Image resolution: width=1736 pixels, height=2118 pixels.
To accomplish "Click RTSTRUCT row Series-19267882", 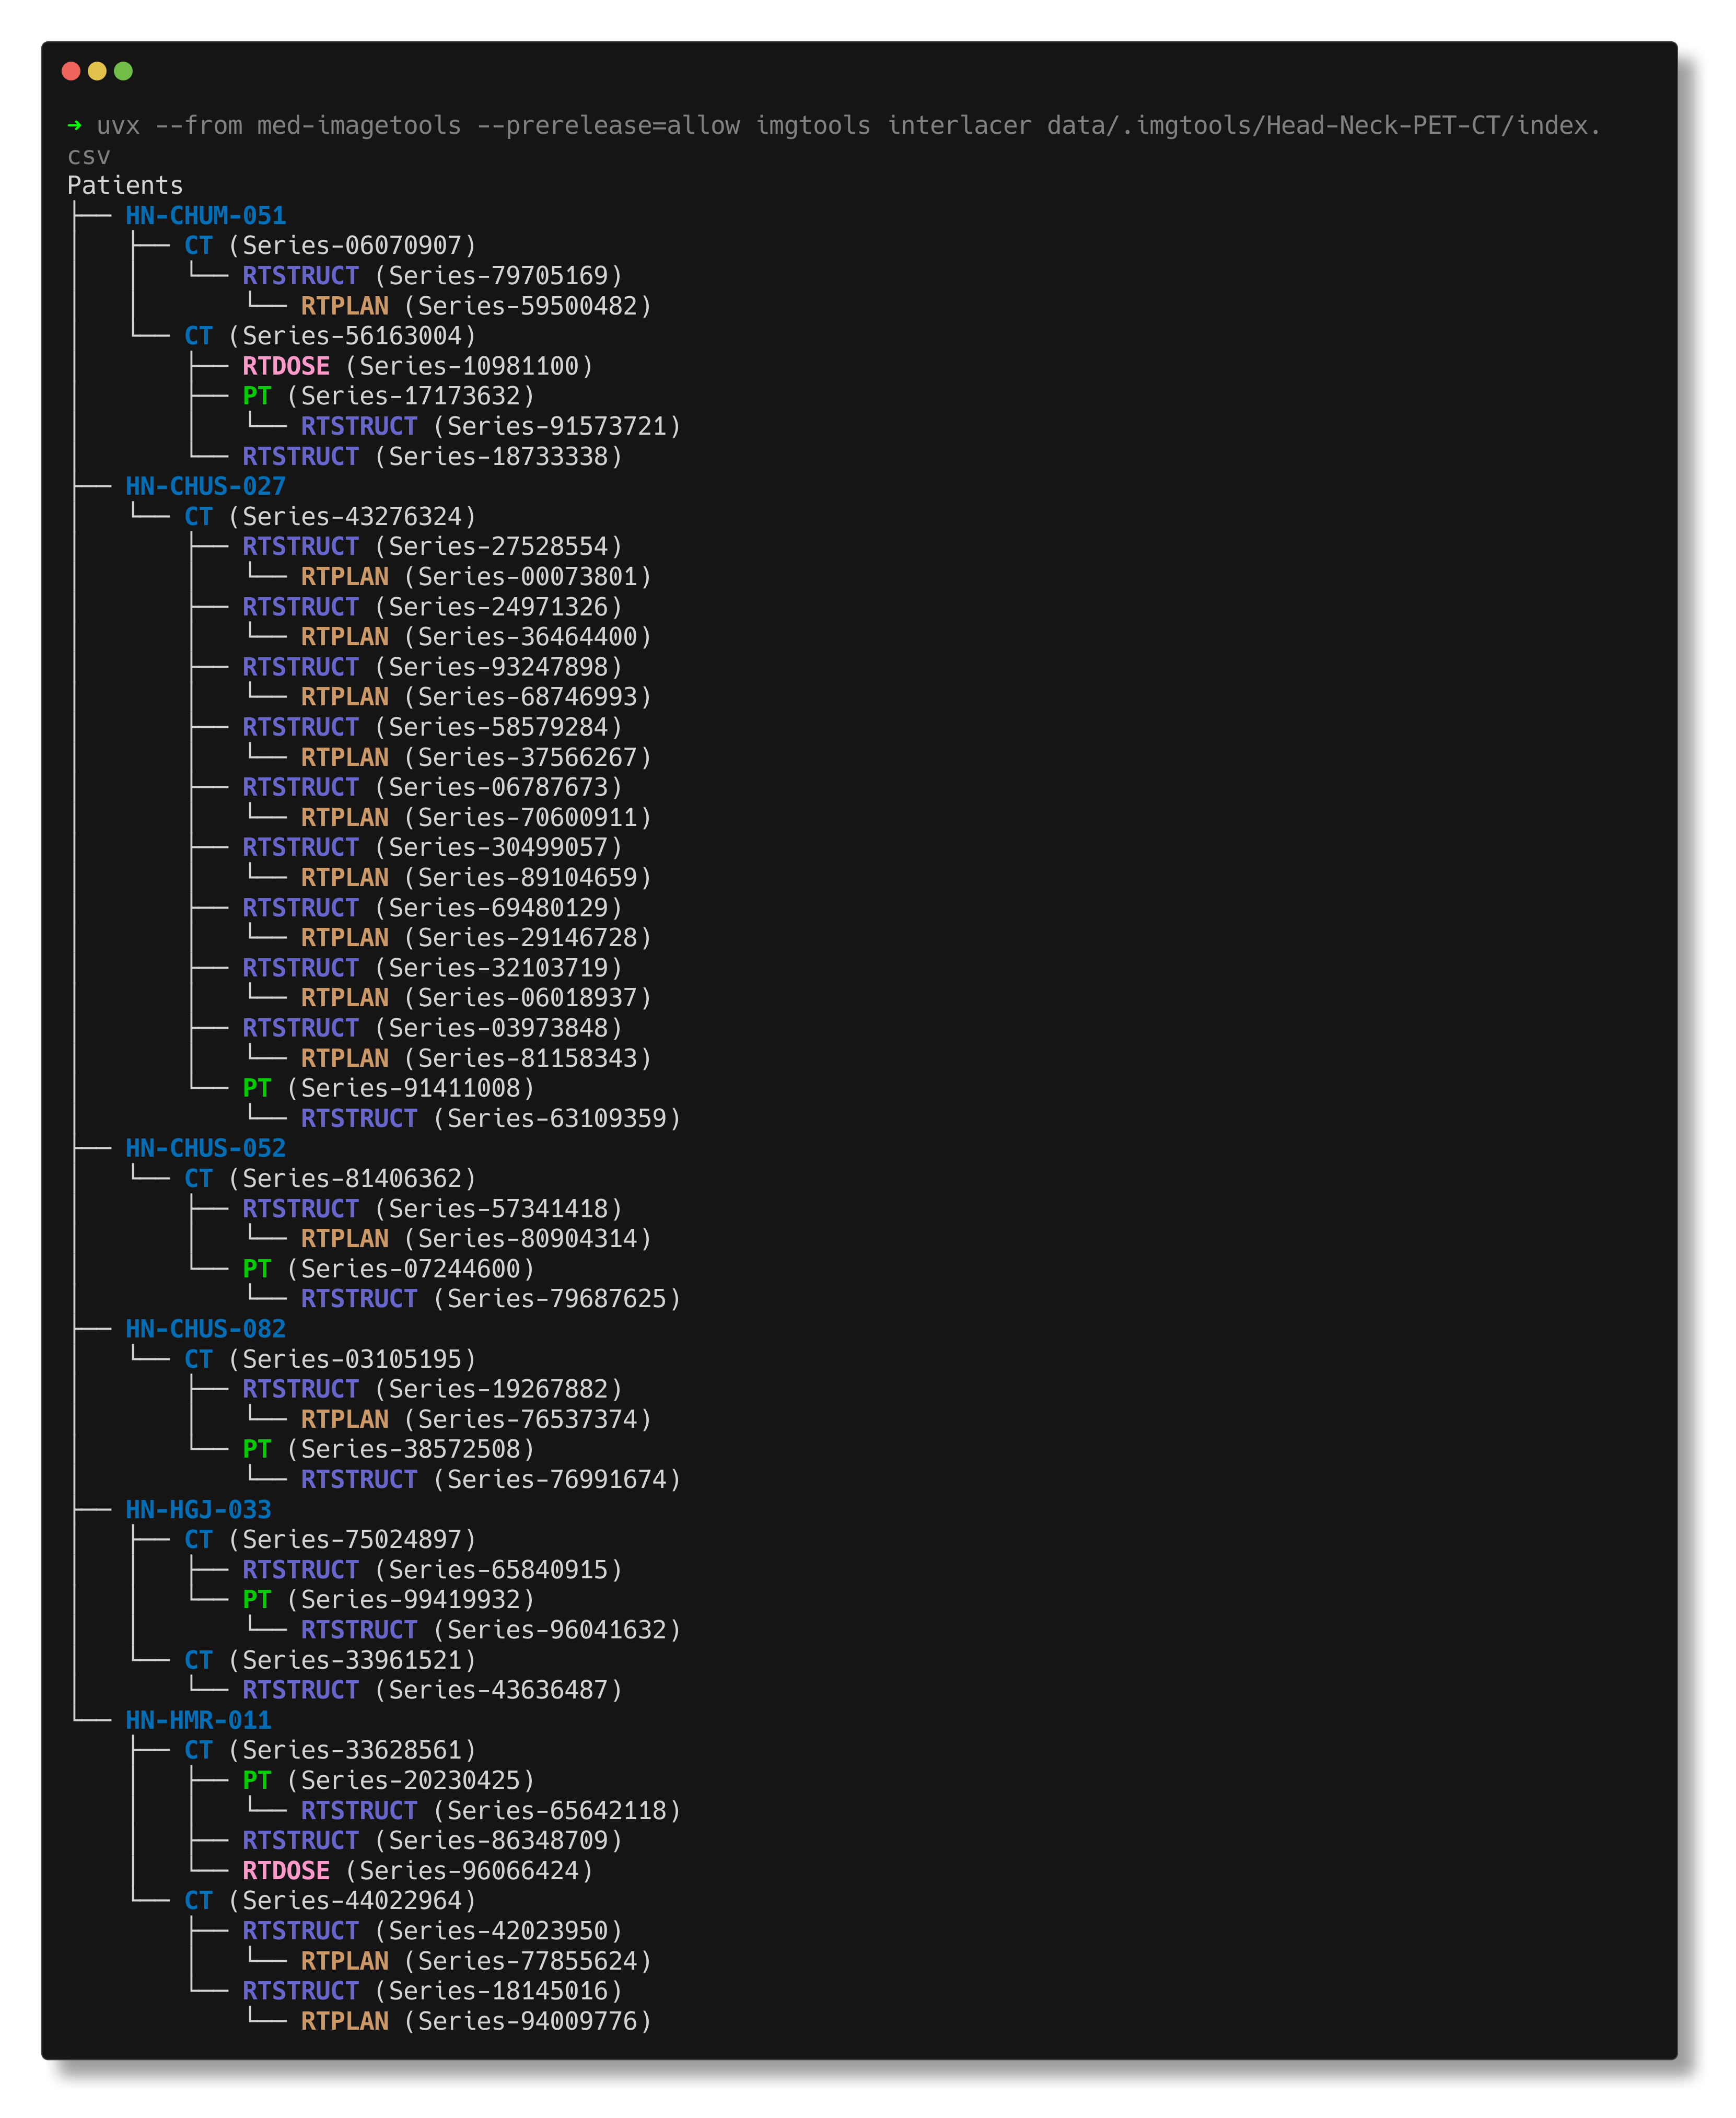I will (x=433, y=1389).
